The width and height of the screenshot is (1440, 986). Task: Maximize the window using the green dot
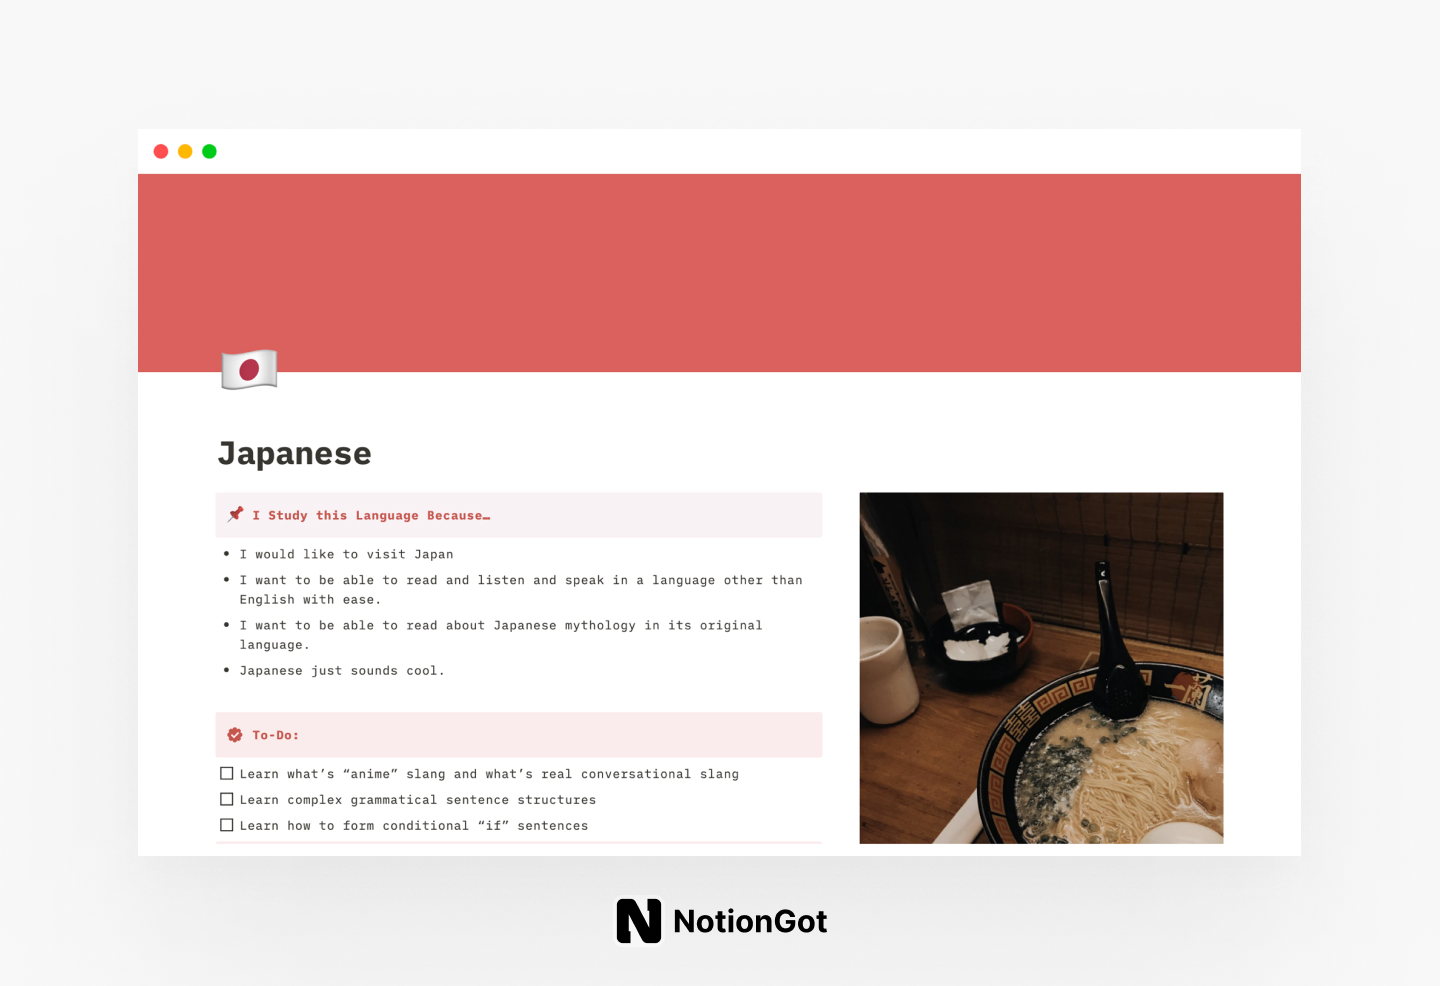tap(209, 152)
